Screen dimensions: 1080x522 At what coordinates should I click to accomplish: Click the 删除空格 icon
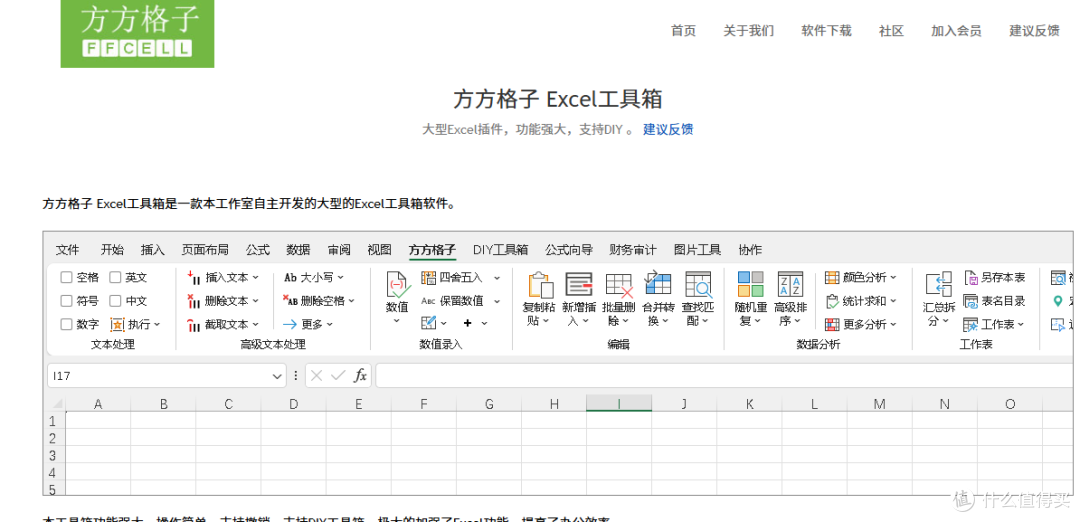(x=290, y=301)
